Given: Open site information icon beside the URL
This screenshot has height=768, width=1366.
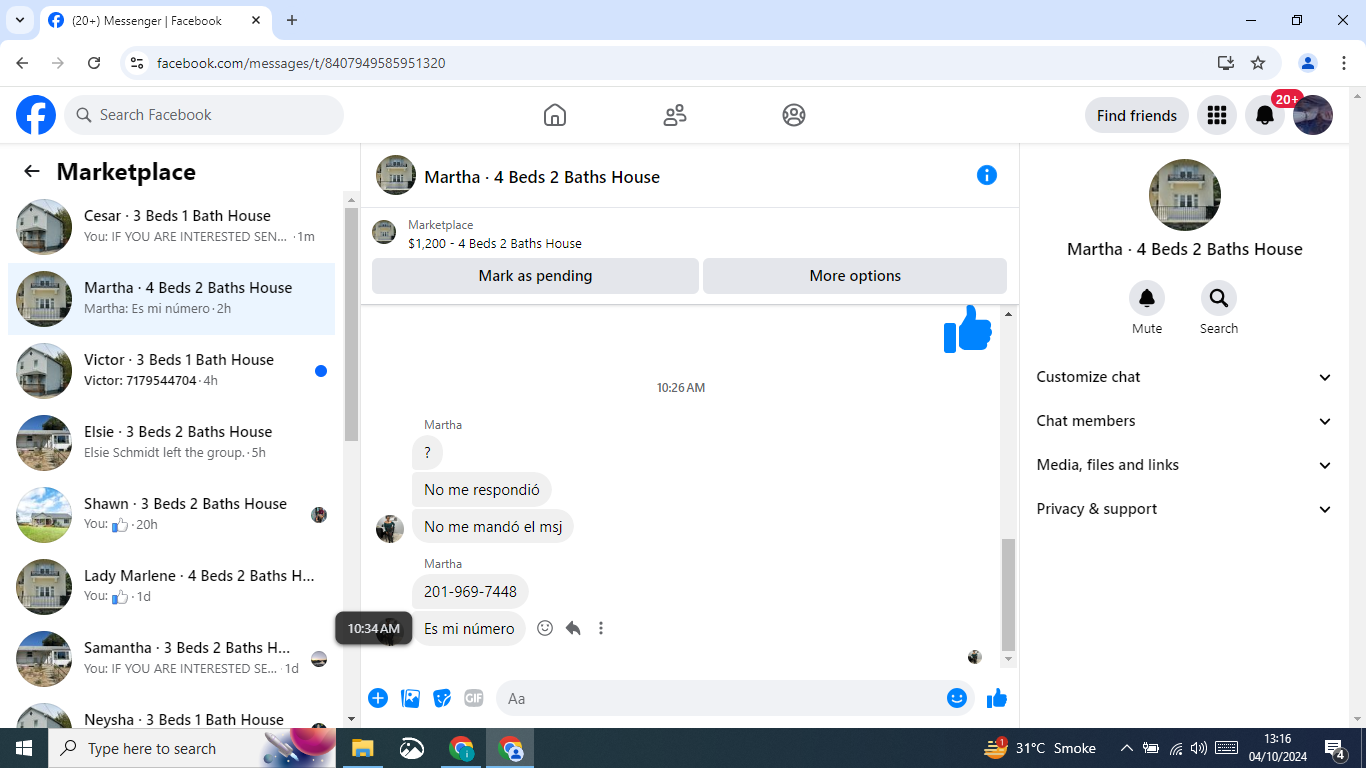Looking at the screenshot, I should 138,63.
